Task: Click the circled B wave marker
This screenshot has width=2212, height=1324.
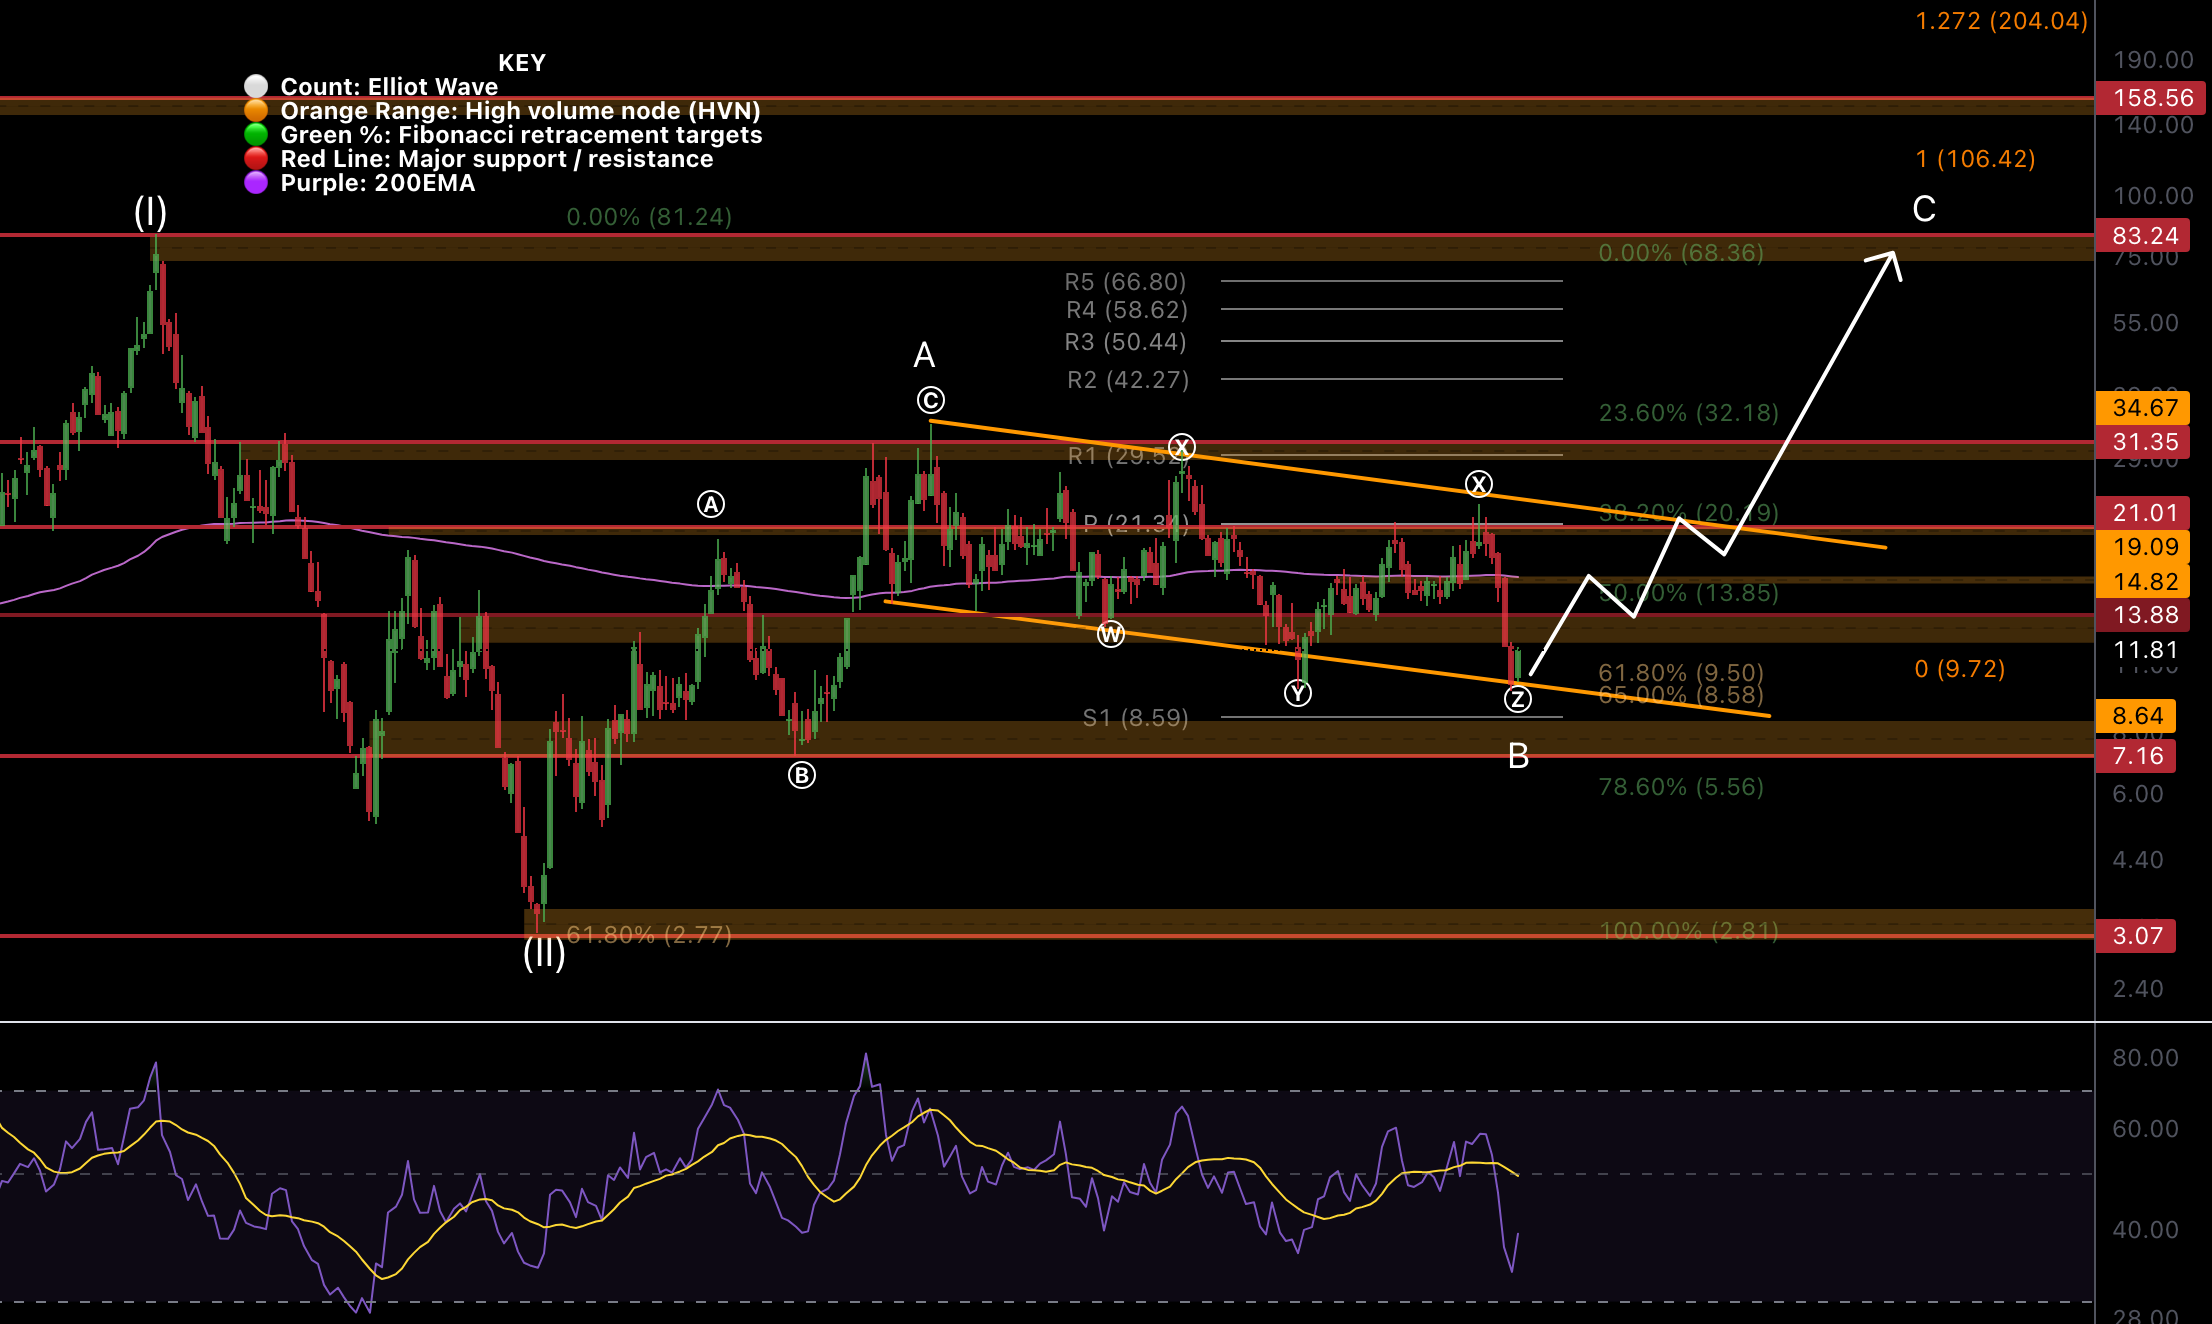Action: click(800, 773)
